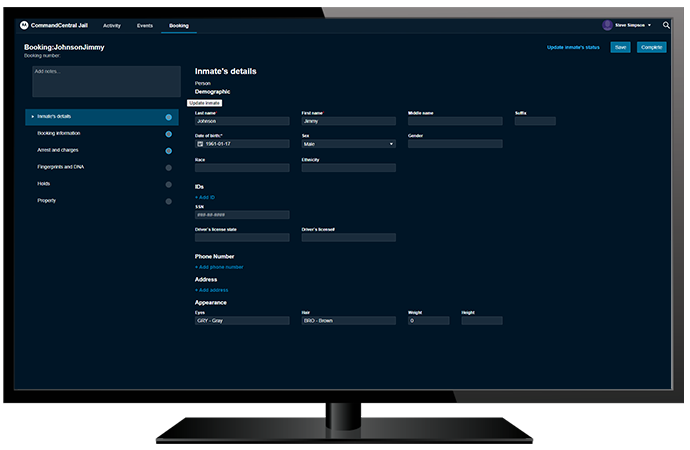Open search with the magnifier icon
This screenshot has height=450, width=690.
[x=666, y=25]
